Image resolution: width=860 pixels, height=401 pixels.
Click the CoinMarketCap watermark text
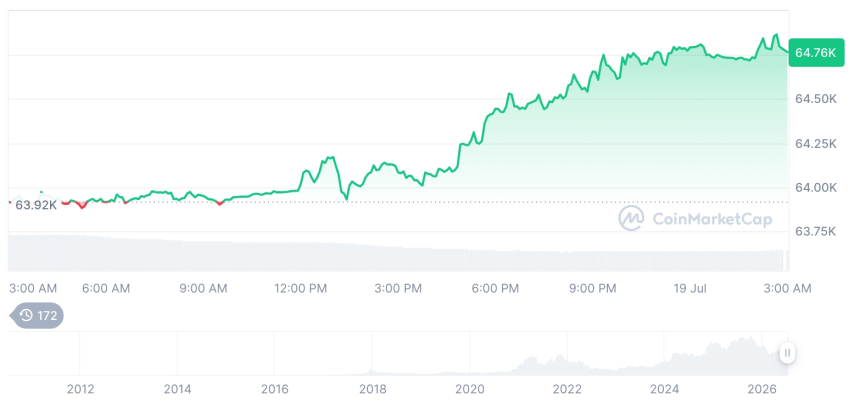pos(712,219)
